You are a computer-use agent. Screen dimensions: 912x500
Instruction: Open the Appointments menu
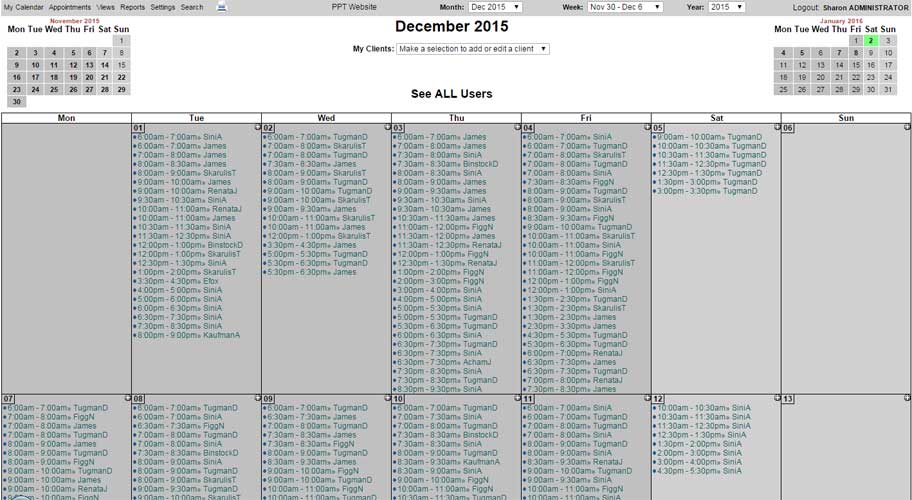point(70,7)
